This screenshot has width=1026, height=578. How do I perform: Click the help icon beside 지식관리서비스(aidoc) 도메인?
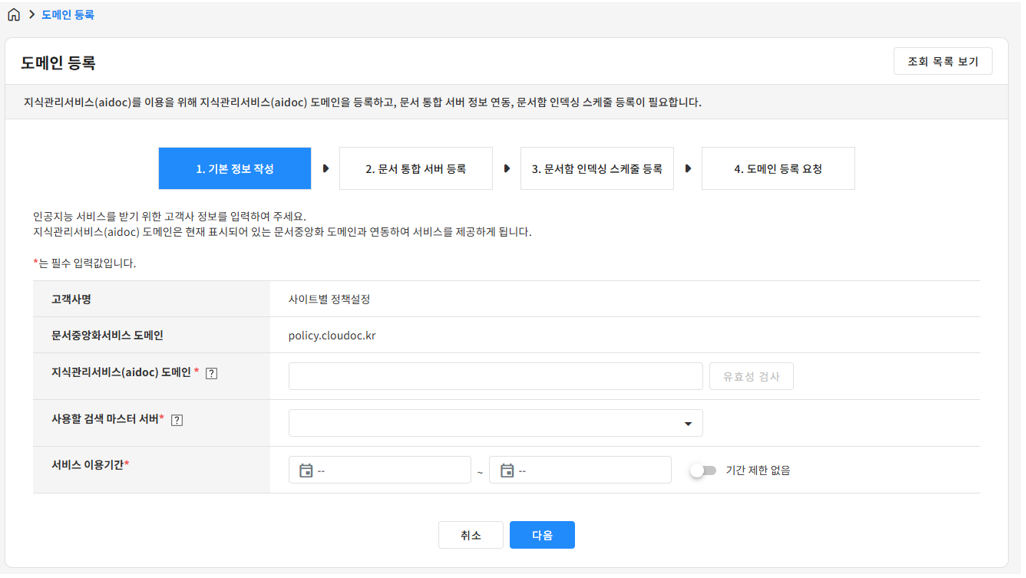tap(211, 373)
